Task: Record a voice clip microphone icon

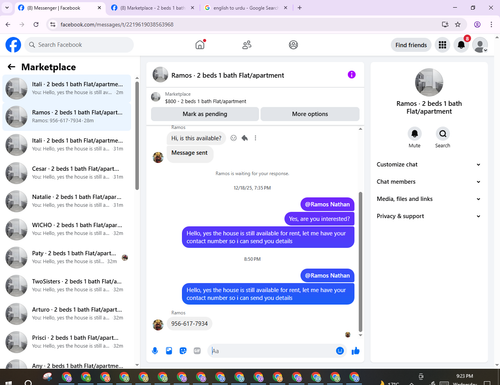Action: pyautogui.click(x=155, y=351)
